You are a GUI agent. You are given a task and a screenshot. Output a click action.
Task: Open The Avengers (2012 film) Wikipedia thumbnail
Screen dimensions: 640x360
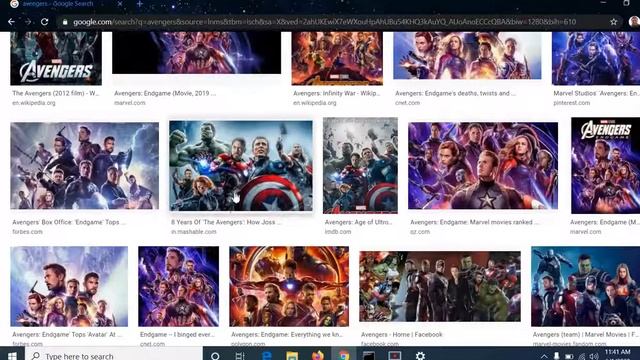click(56, 58)
